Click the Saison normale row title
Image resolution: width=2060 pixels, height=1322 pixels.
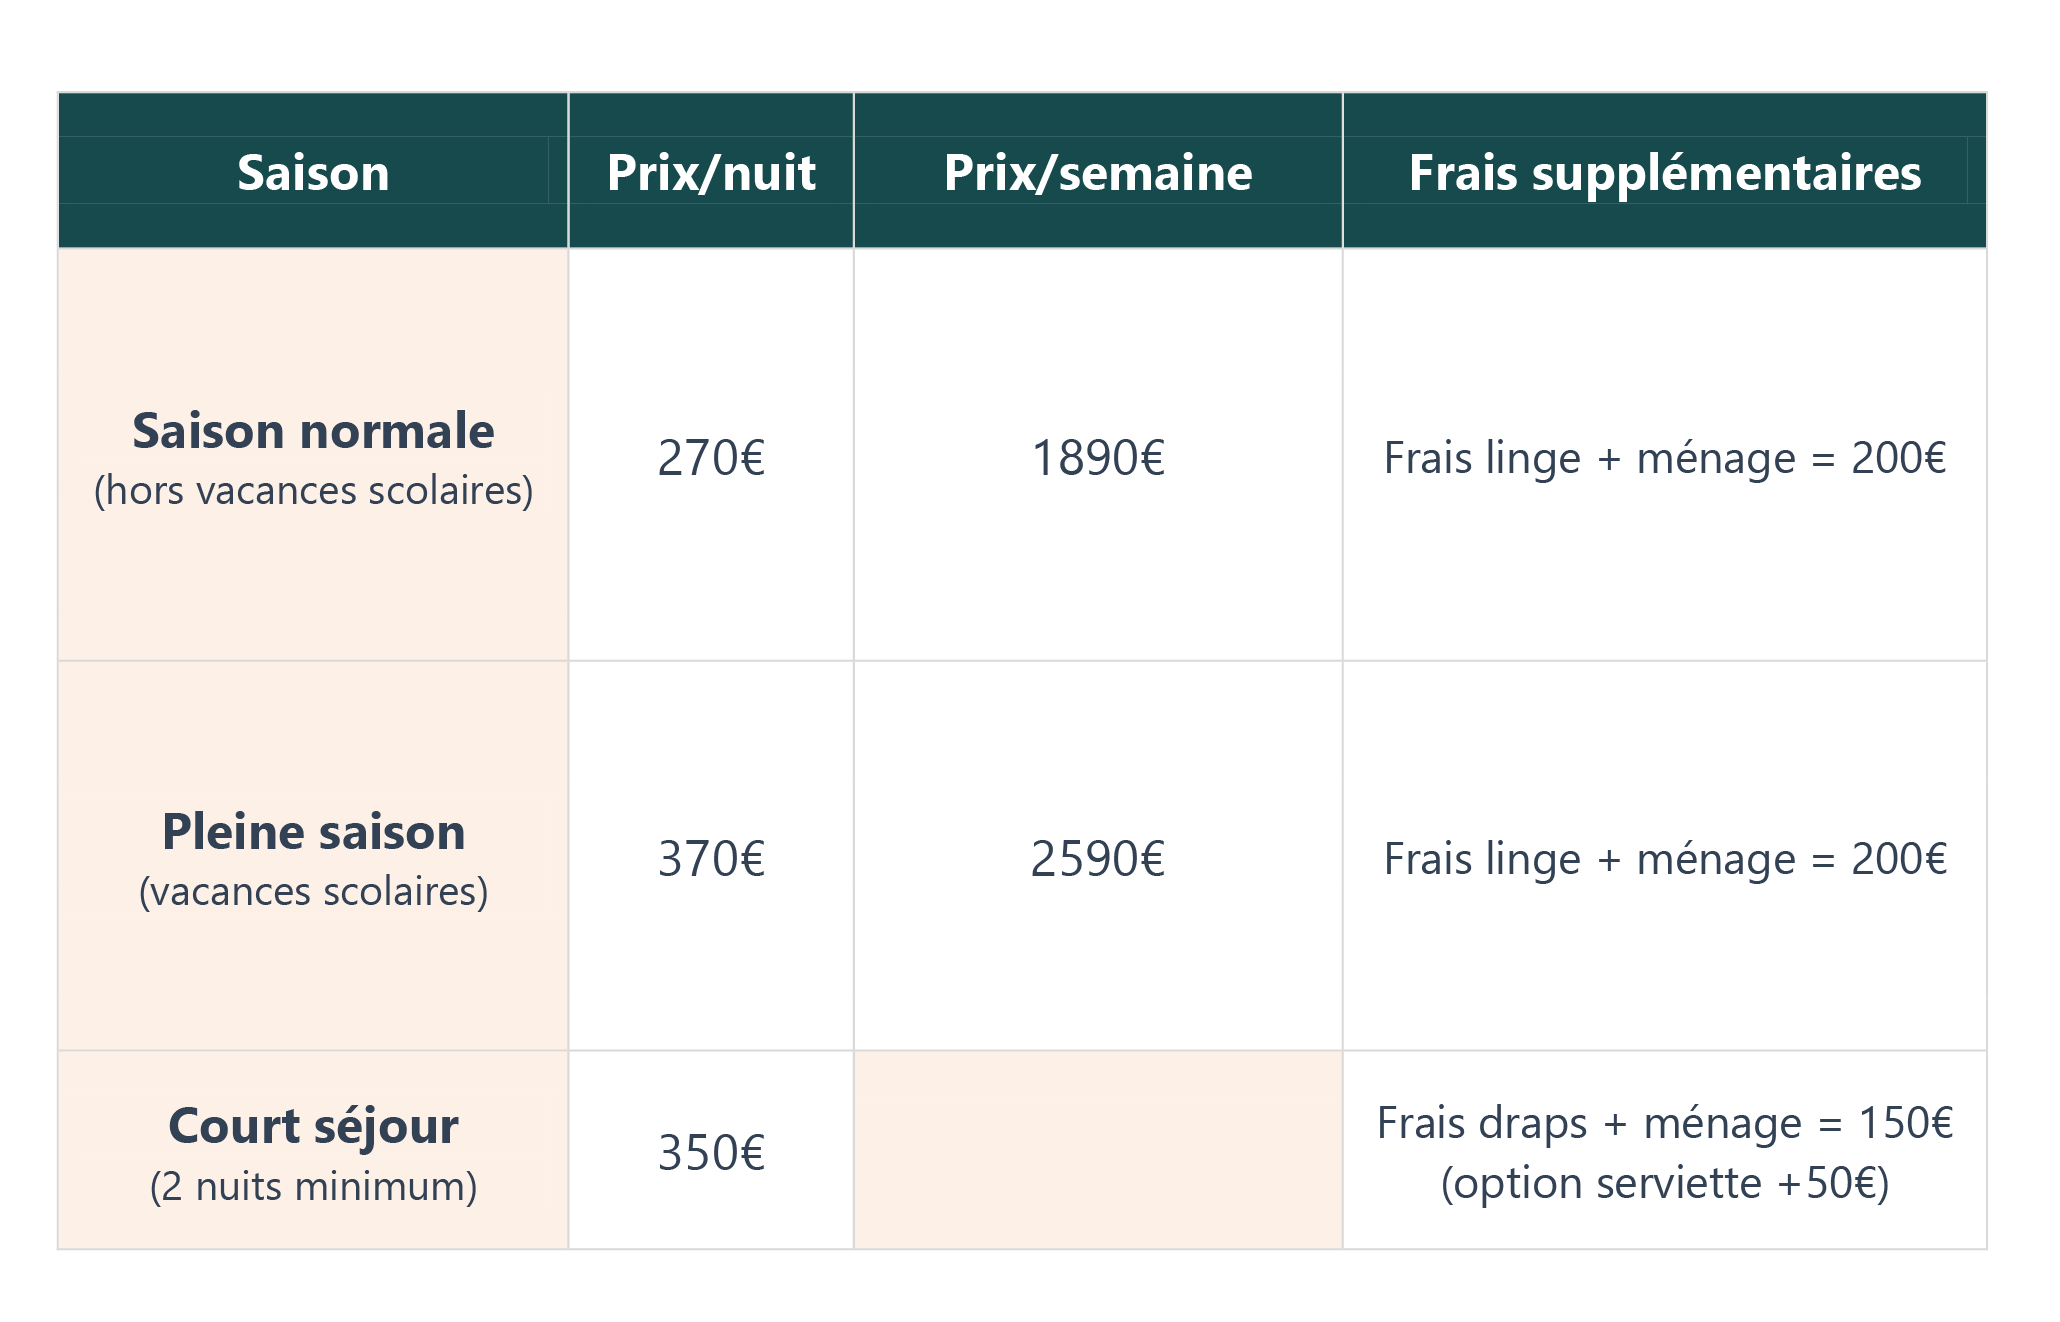[x=313, y=431]
